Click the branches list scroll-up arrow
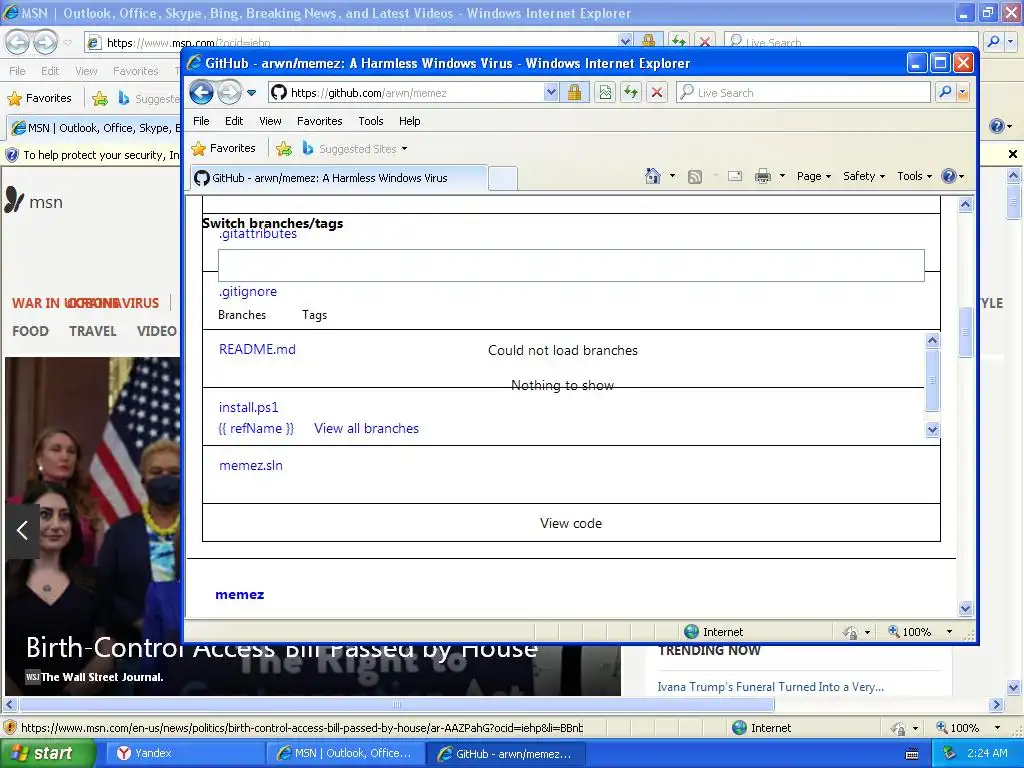The width and height of the screenshot is (1024, 768). (933, 340)
